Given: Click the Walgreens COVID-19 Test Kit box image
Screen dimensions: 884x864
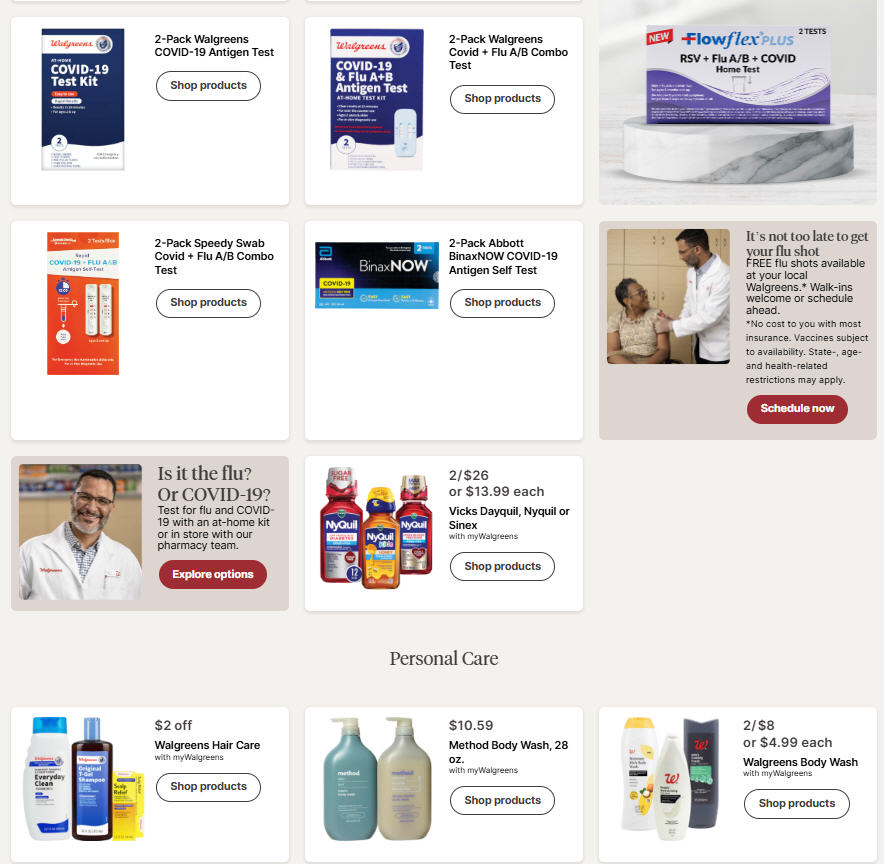Looking at the screenshot, I should coord(83,99).
